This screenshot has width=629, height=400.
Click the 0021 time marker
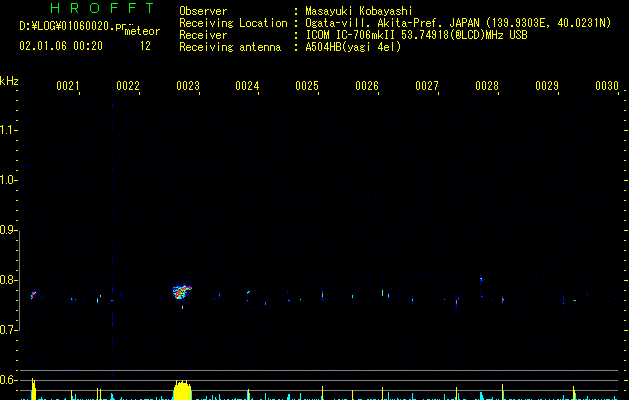[x=68, y=86]
